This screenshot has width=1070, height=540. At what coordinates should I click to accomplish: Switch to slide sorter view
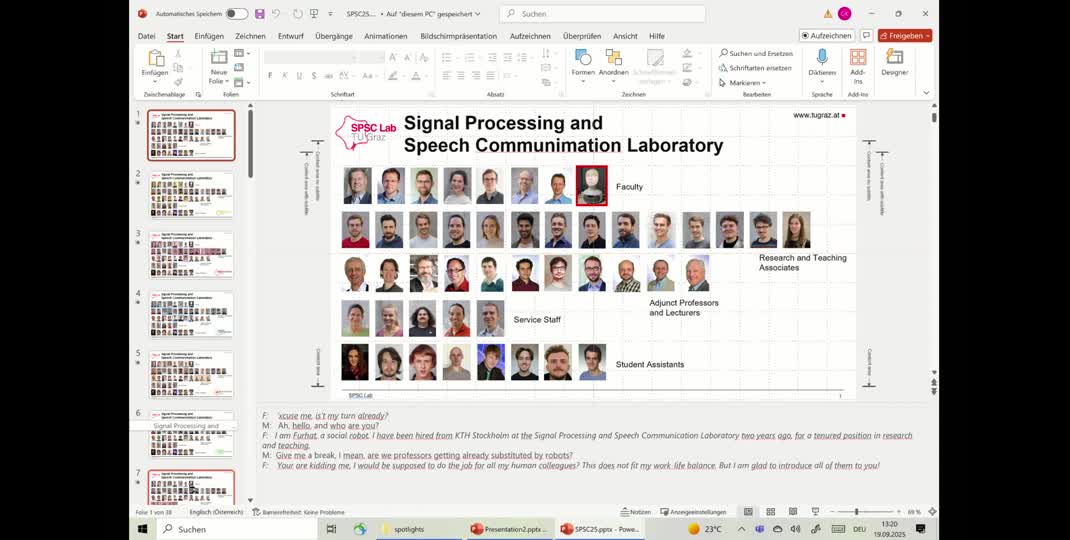point(770,512)
